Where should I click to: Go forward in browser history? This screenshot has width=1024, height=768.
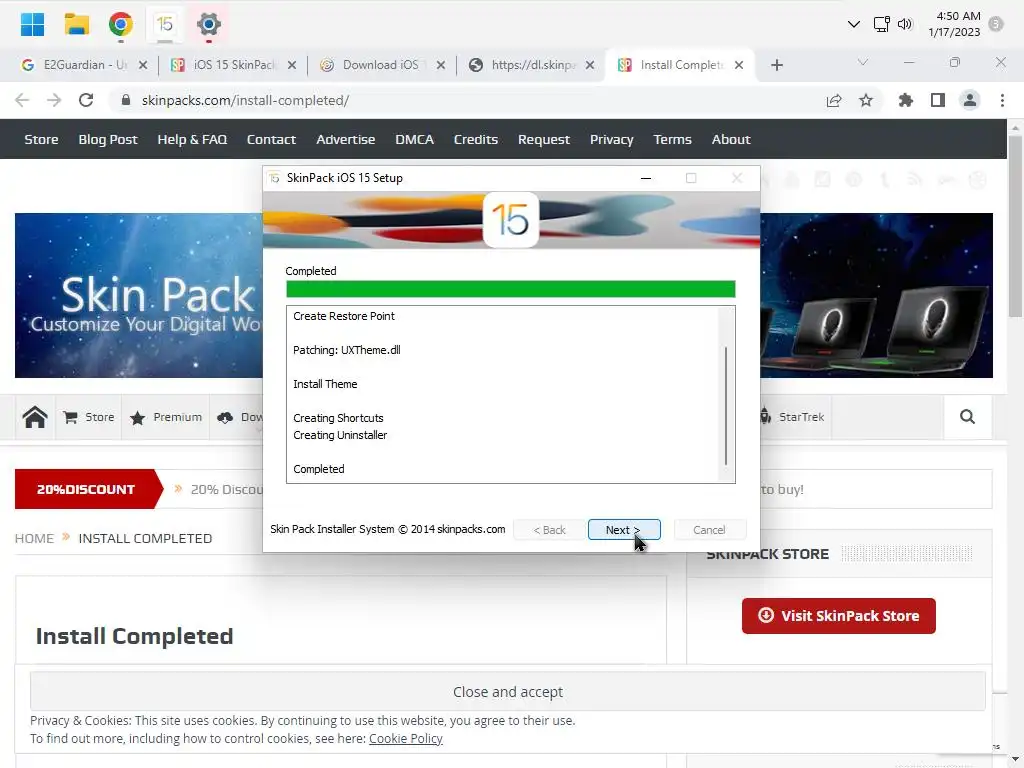tap(54, 101)
